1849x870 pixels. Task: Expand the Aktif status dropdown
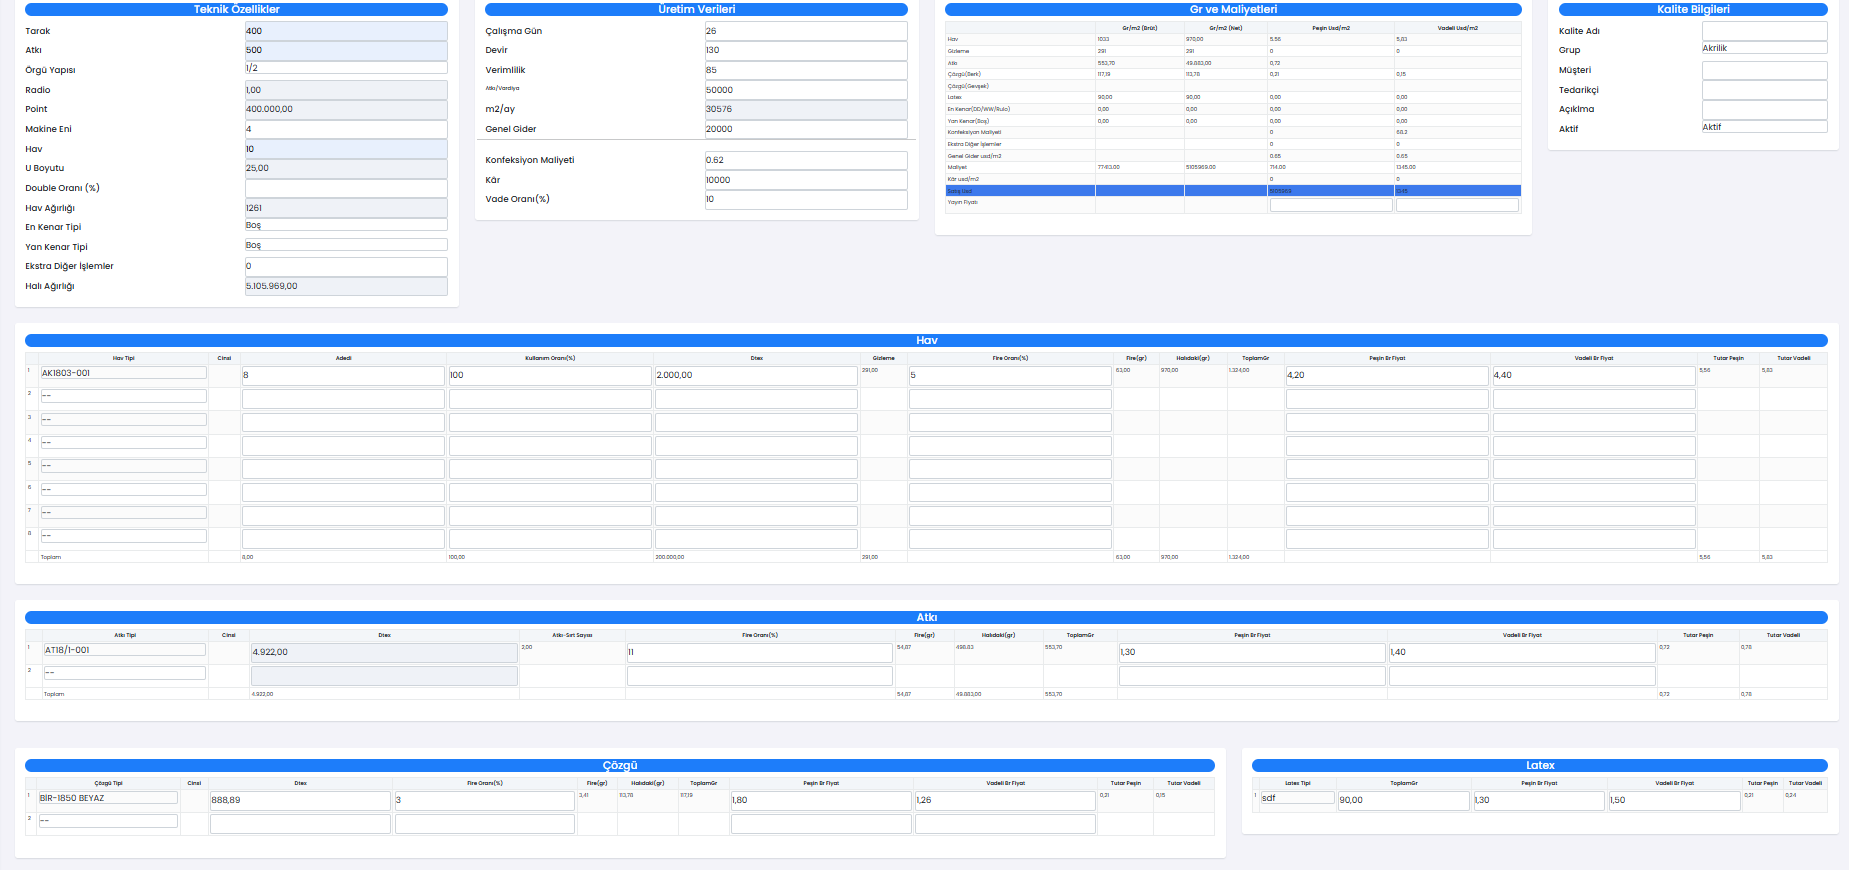[x=1764, y=127]
